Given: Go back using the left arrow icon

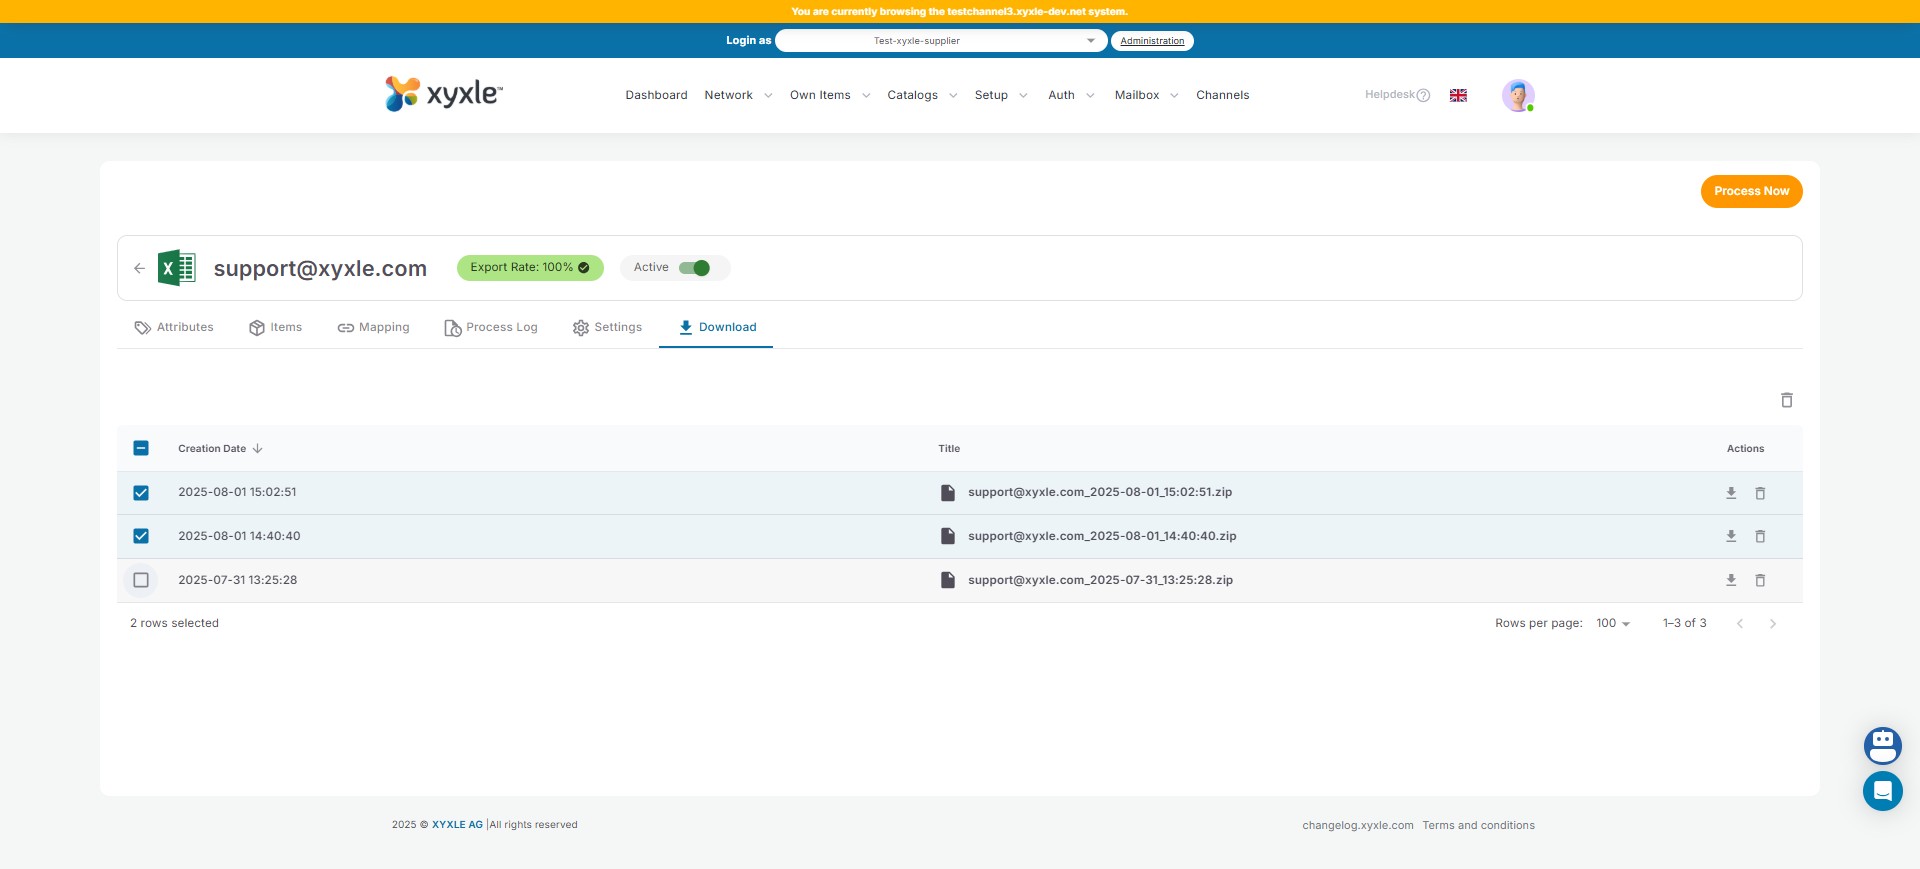Looking at the screenshot, I should [x=140, y=268].
